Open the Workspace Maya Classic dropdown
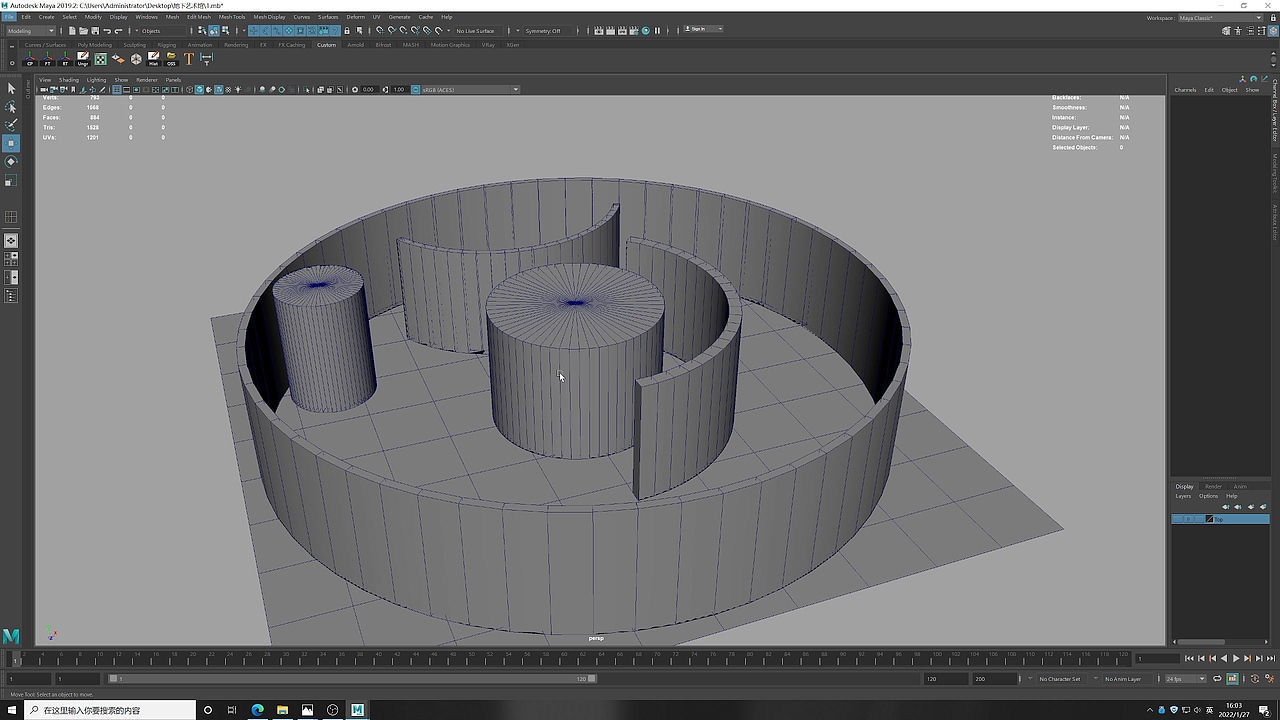Image resolution: width=1280 pixels, height=720 pixels. pyautogui.click(x=1220, y=18)
